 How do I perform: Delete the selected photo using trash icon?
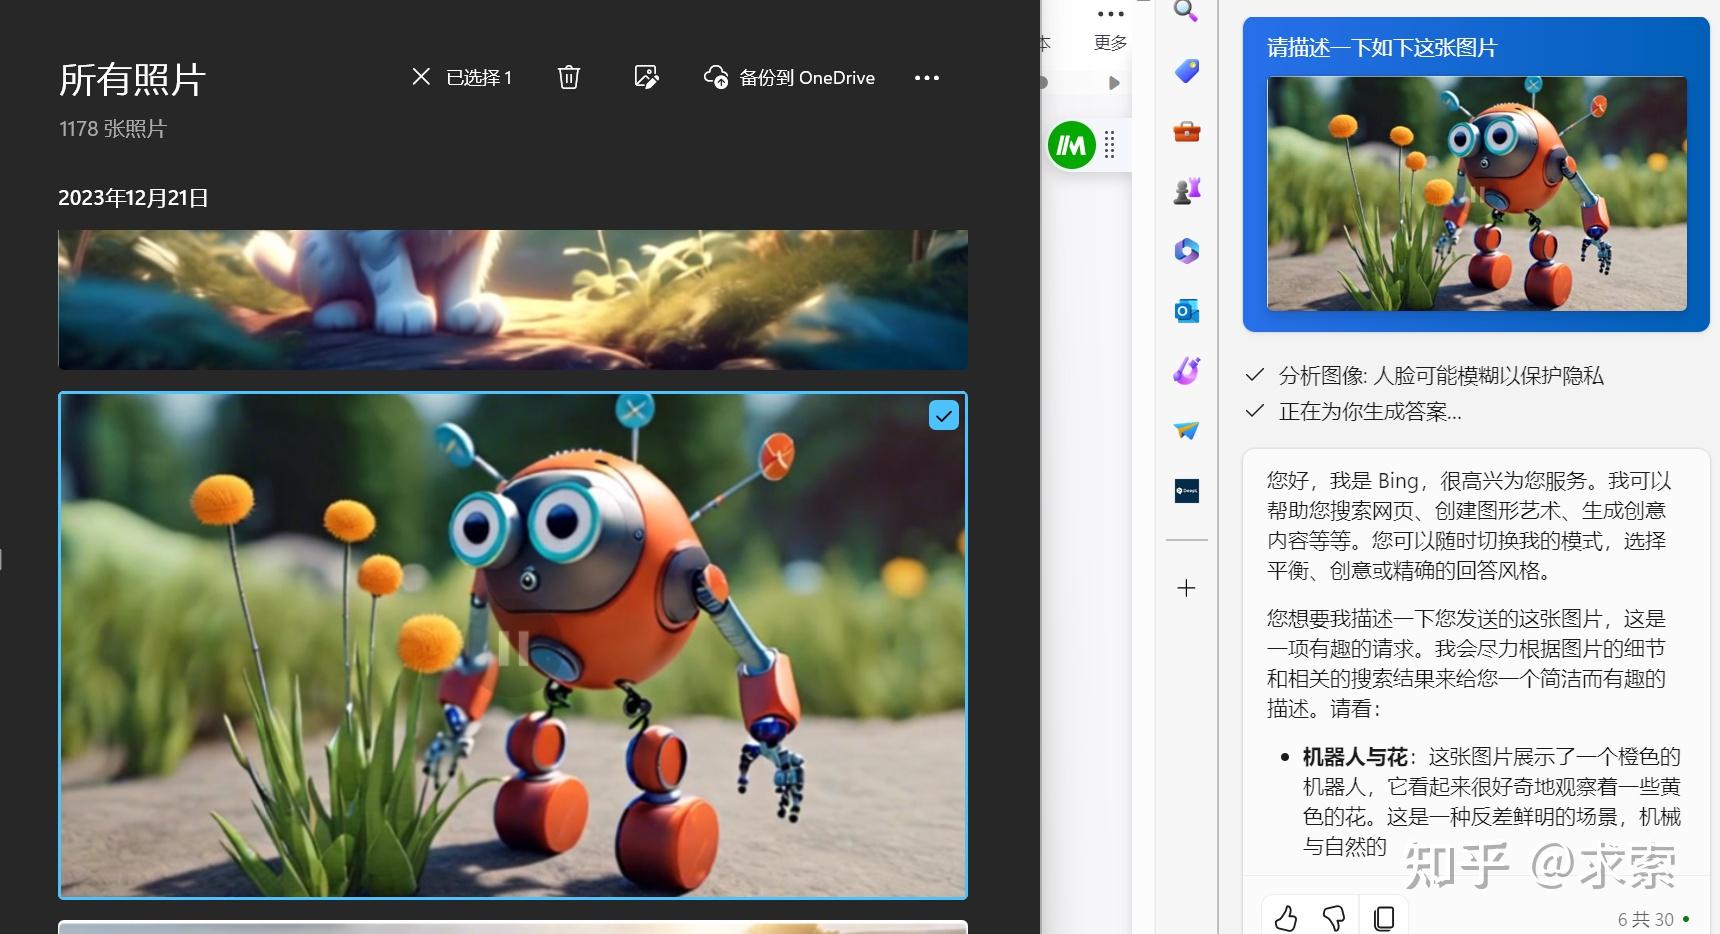coord(568,77)
